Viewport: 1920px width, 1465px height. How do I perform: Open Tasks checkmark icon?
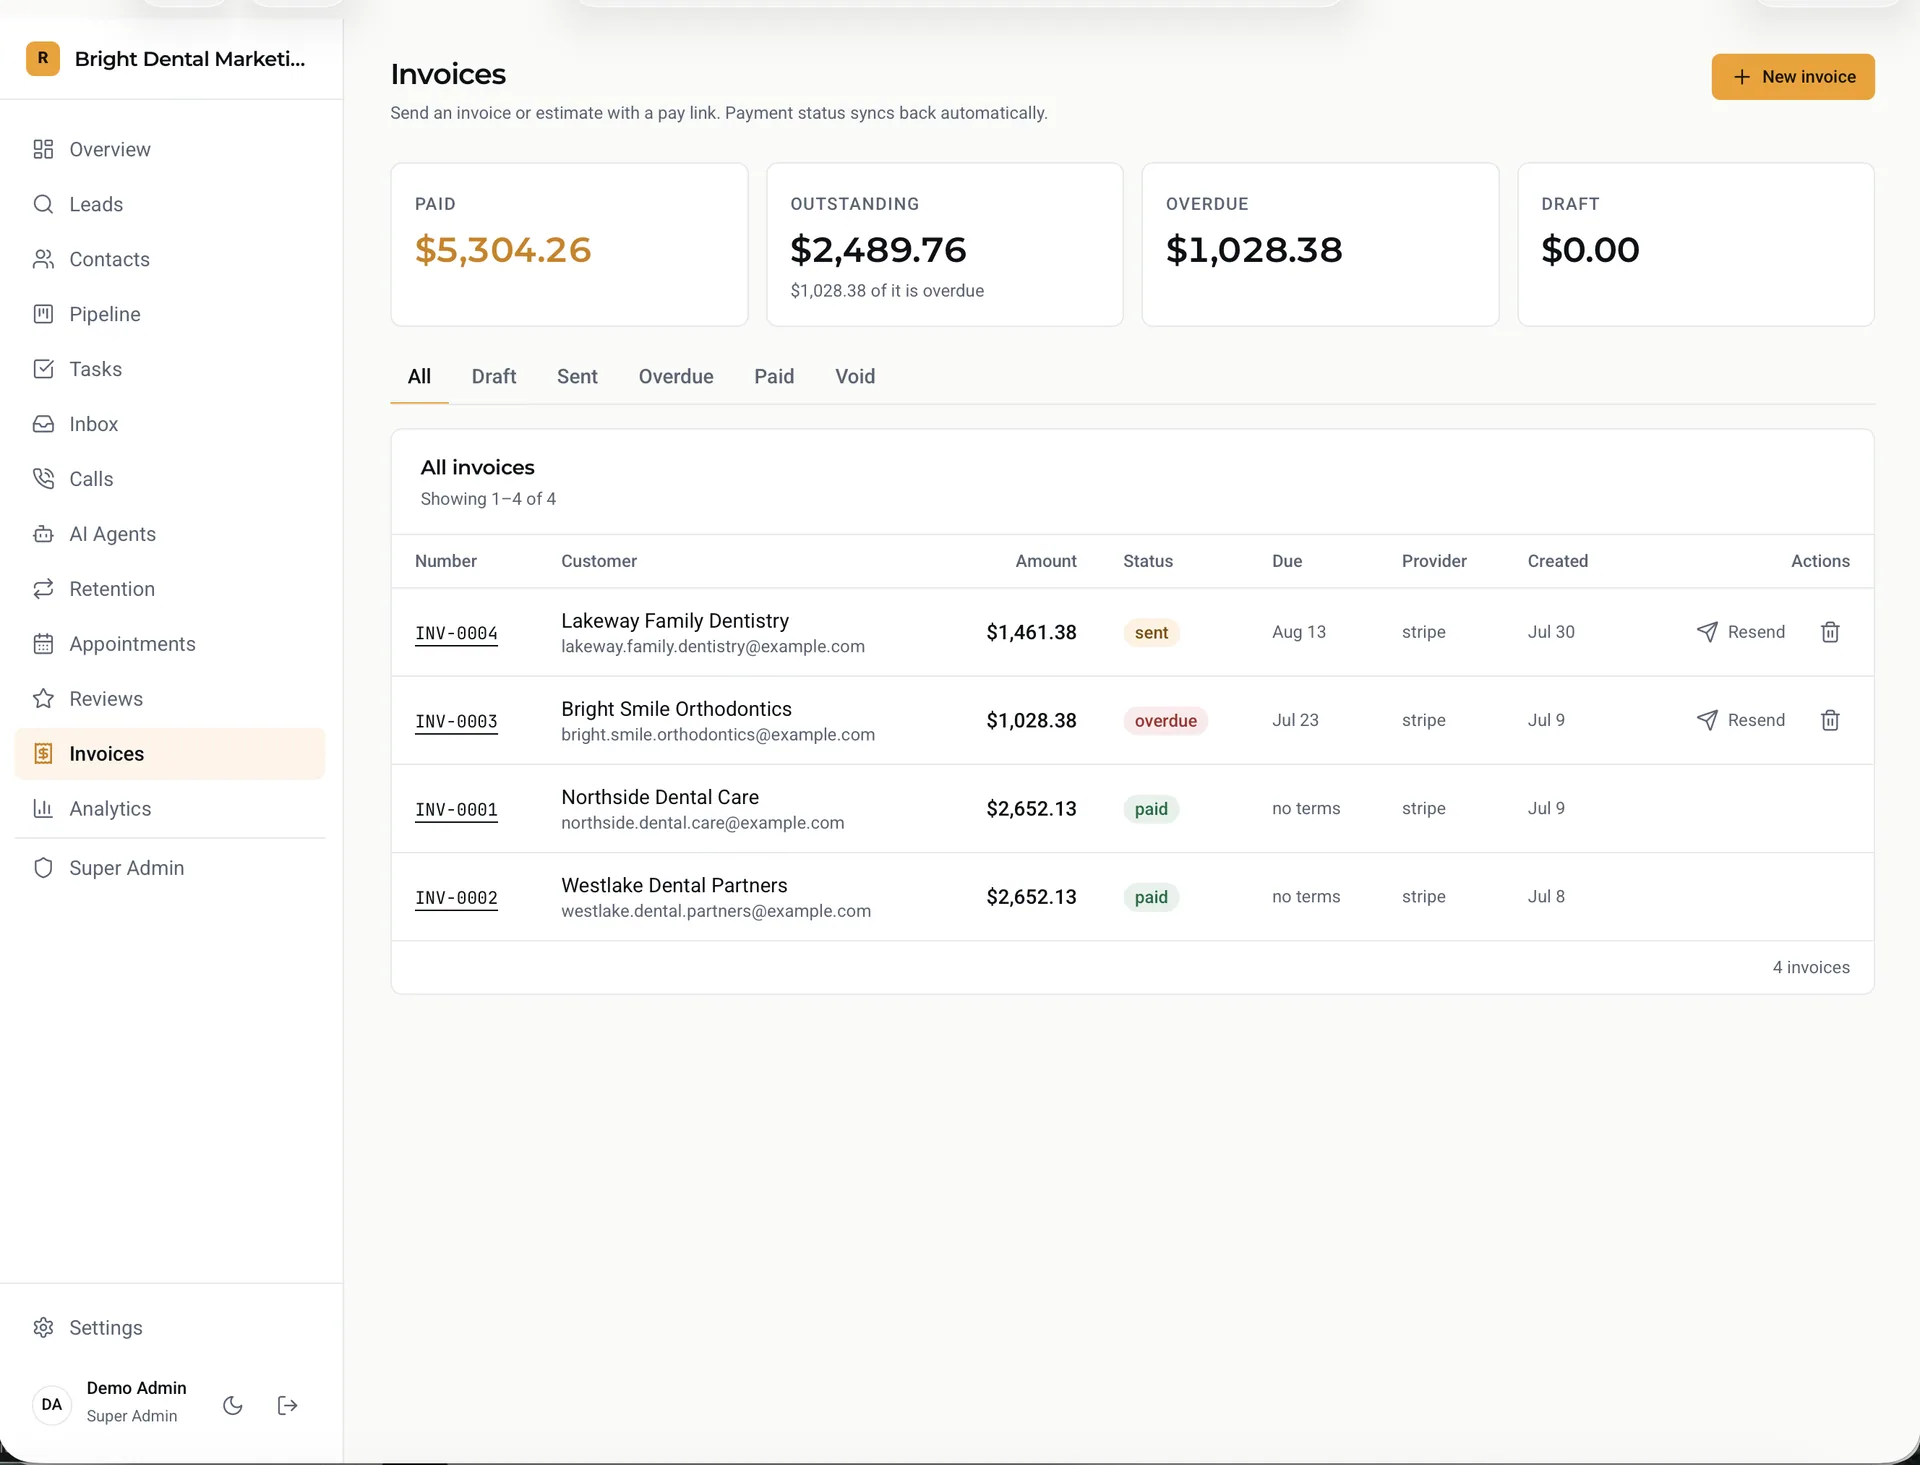[43, 369]
